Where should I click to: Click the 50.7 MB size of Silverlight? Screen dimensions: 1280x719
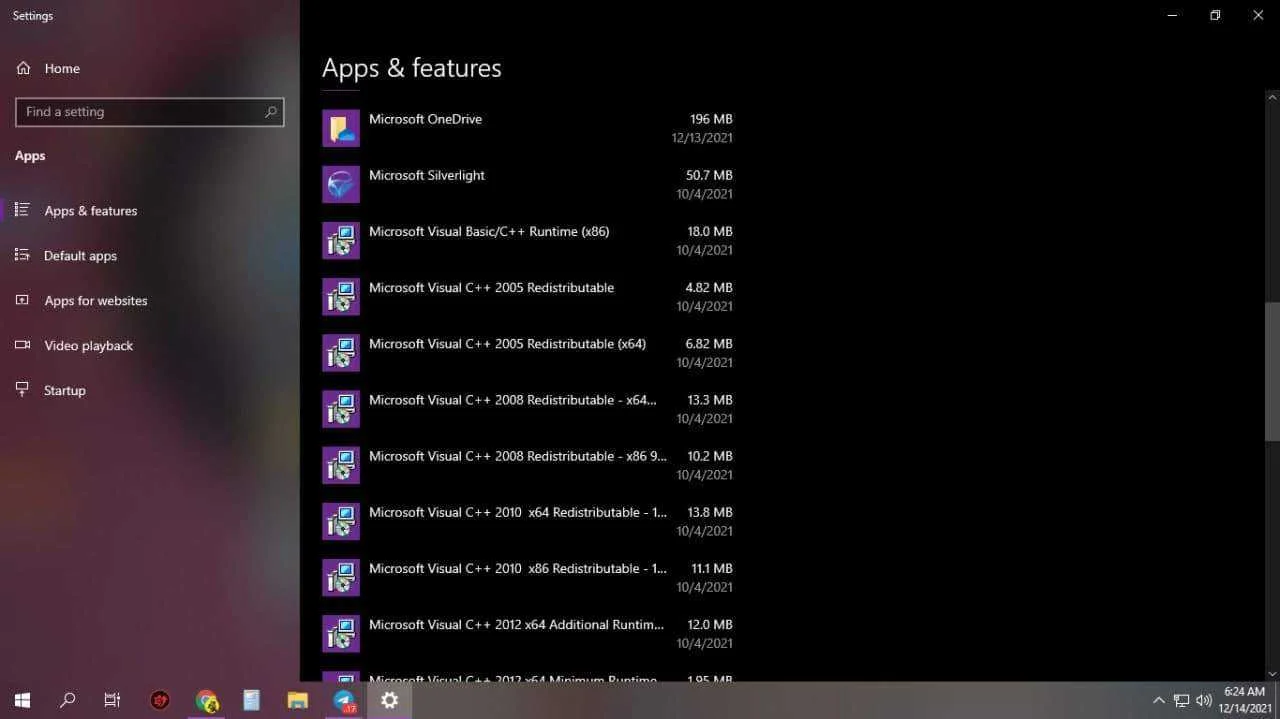(708, 175)
